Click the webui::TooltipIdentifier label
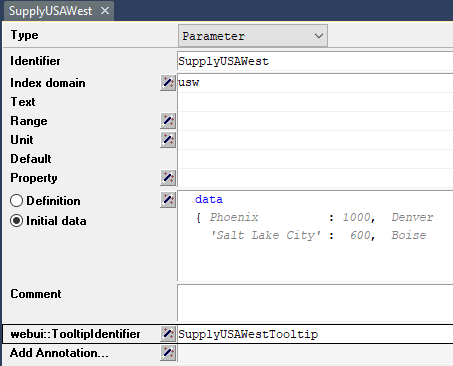The width and height of the screenshot is (453, 366). (75, 334)
